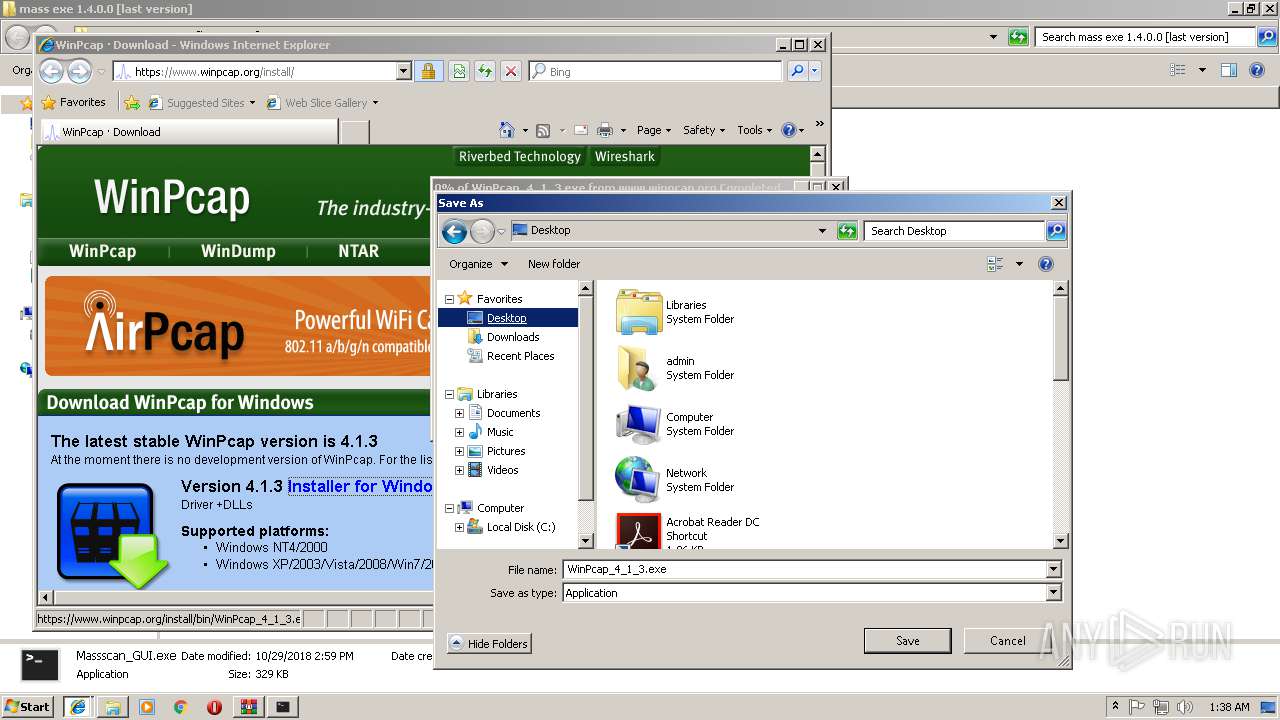Click the IE forward navigation arrow
This screenshot has width=1280, height=720.
pyautogui.click(x=79, y=71)
